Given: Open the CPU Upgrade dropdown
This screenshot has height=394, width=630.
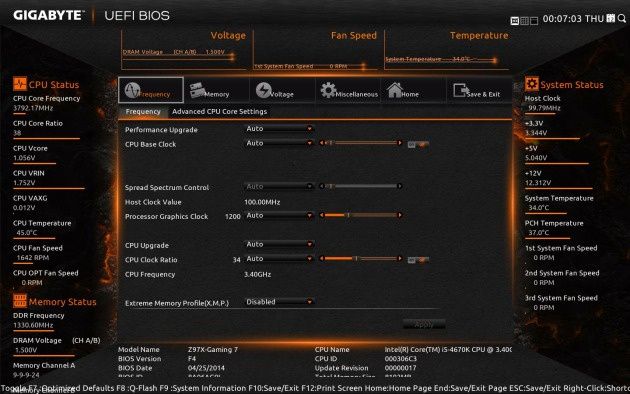Looking at the screenshot, I should tap(279, 244).
